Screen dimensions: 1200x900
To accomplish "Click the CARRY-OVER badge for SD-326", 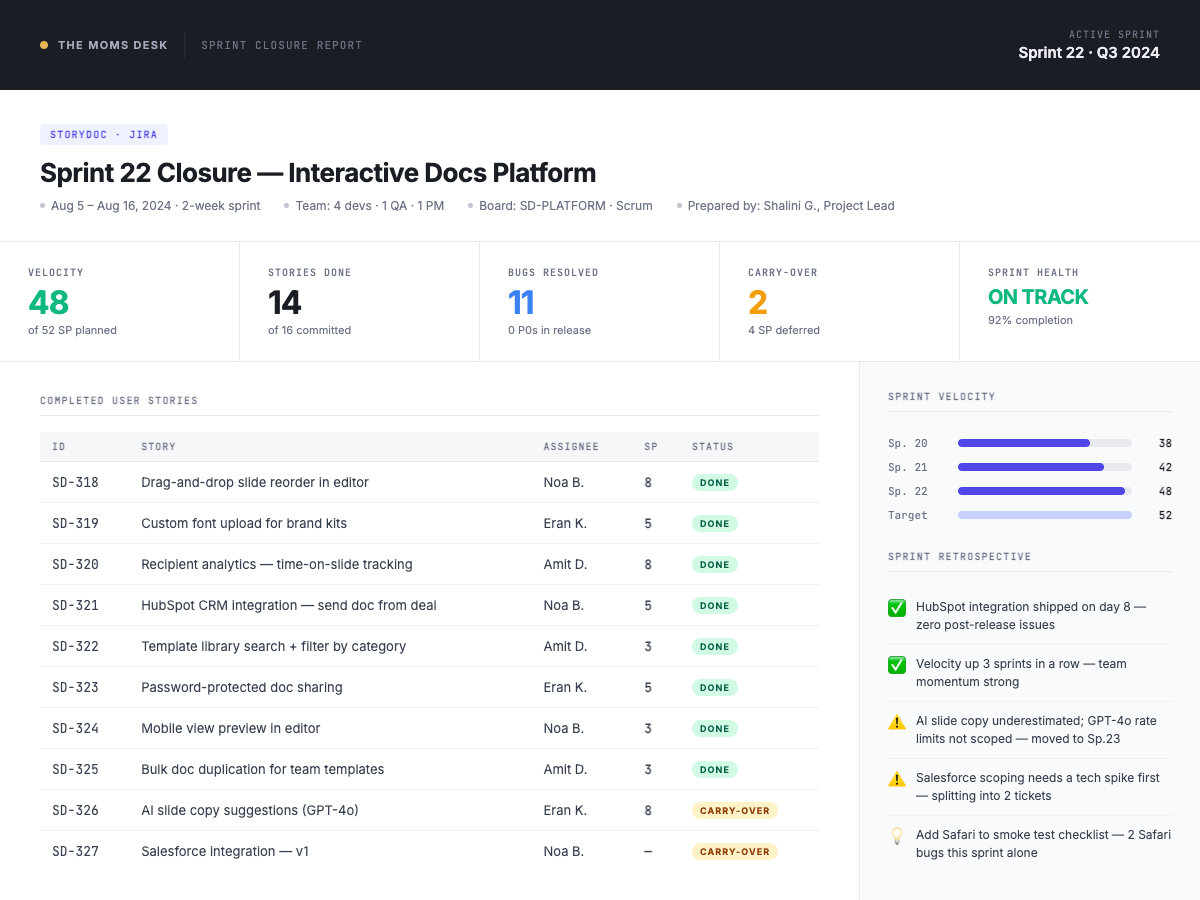I will (x=735, y=810).
